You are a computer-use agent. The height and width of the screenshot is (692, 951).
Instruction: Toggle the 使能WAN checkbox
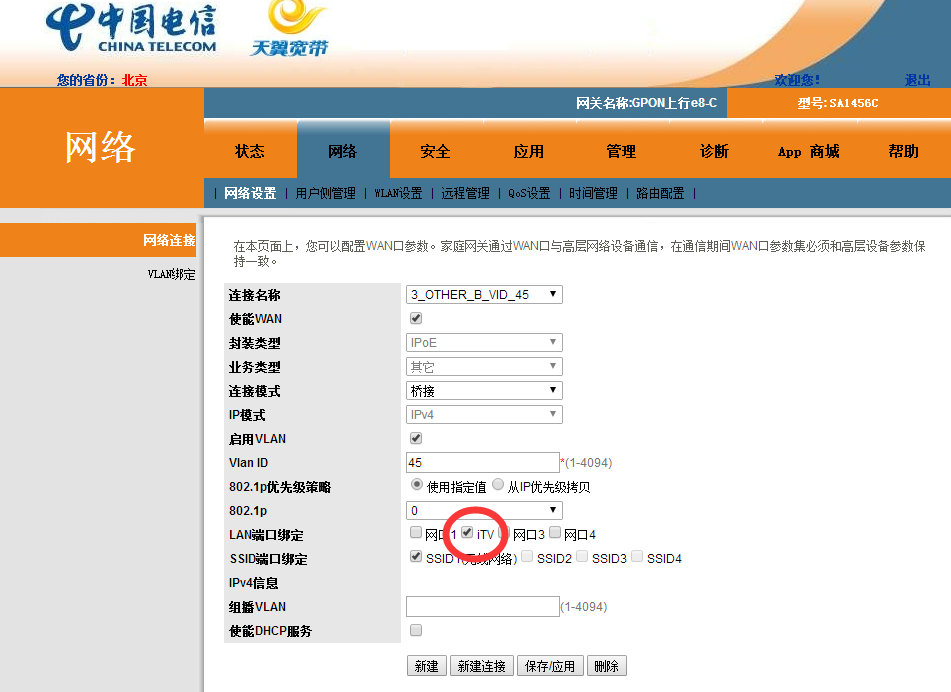[416, 318]
